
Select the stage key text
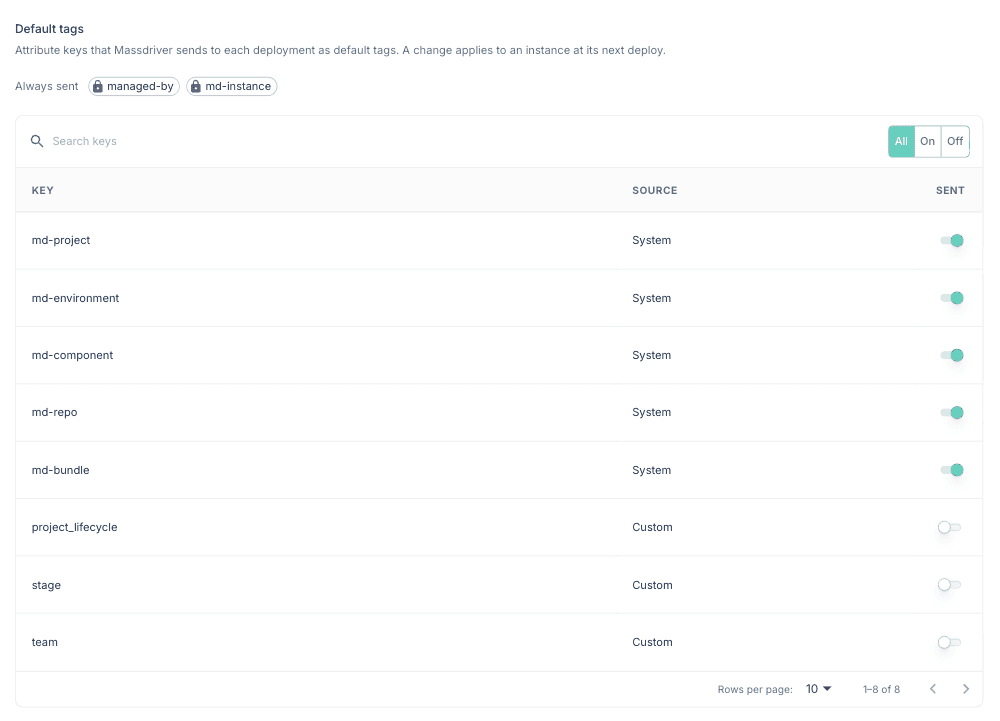[46, 585]
